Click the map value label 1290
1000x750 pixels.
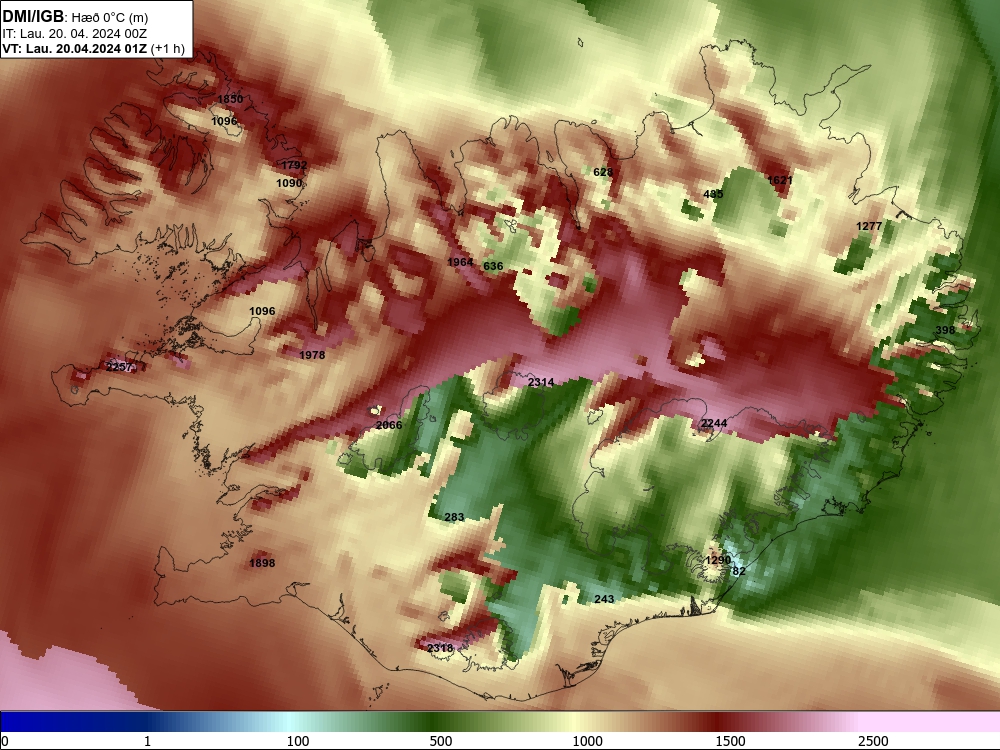point(718,560)
